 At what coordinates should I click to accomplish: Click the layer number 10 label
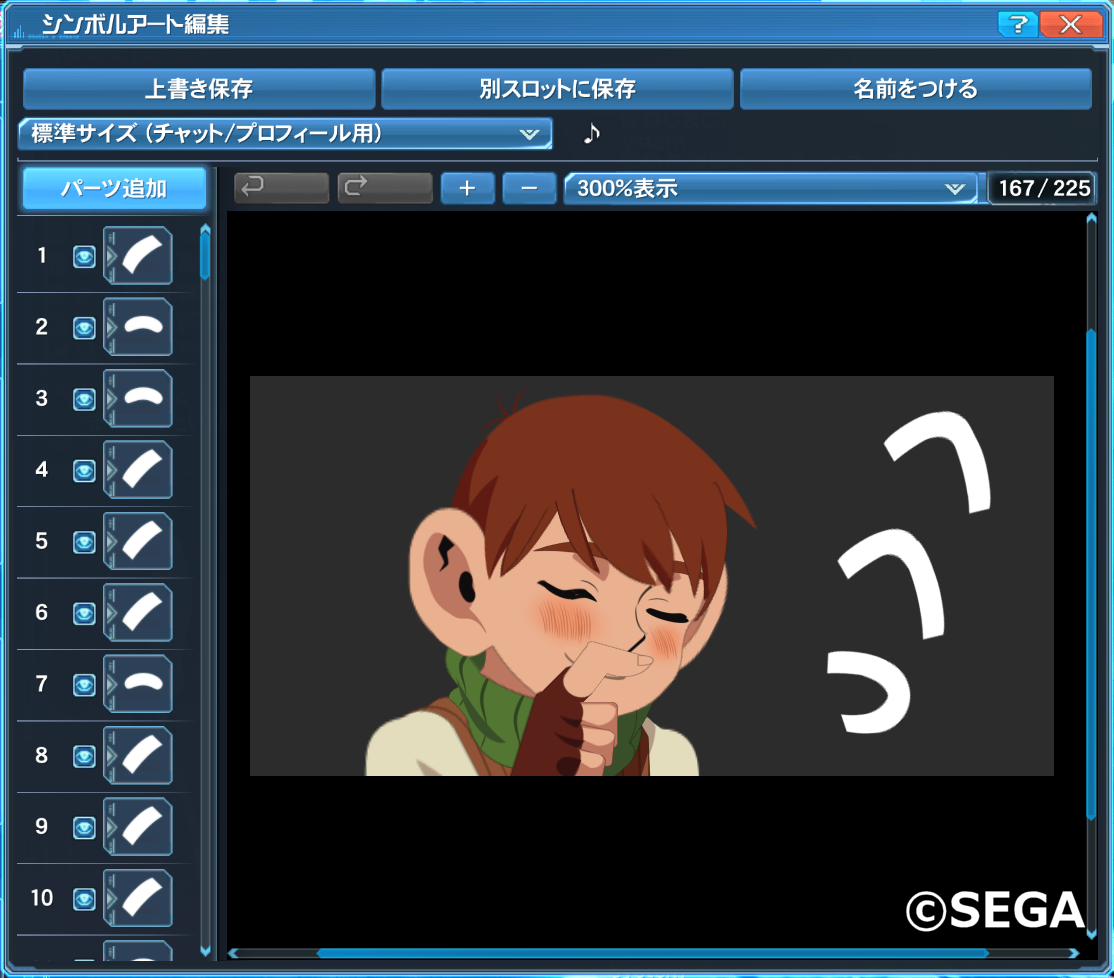(x=42, y=898)
